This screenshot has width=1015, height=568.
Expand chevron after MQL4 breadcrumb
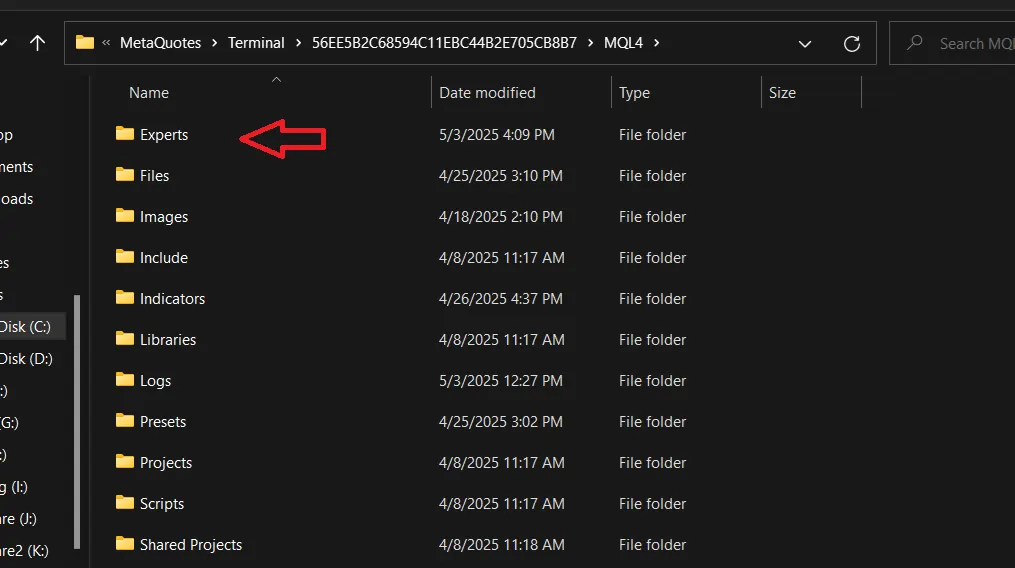click(656, 43)
